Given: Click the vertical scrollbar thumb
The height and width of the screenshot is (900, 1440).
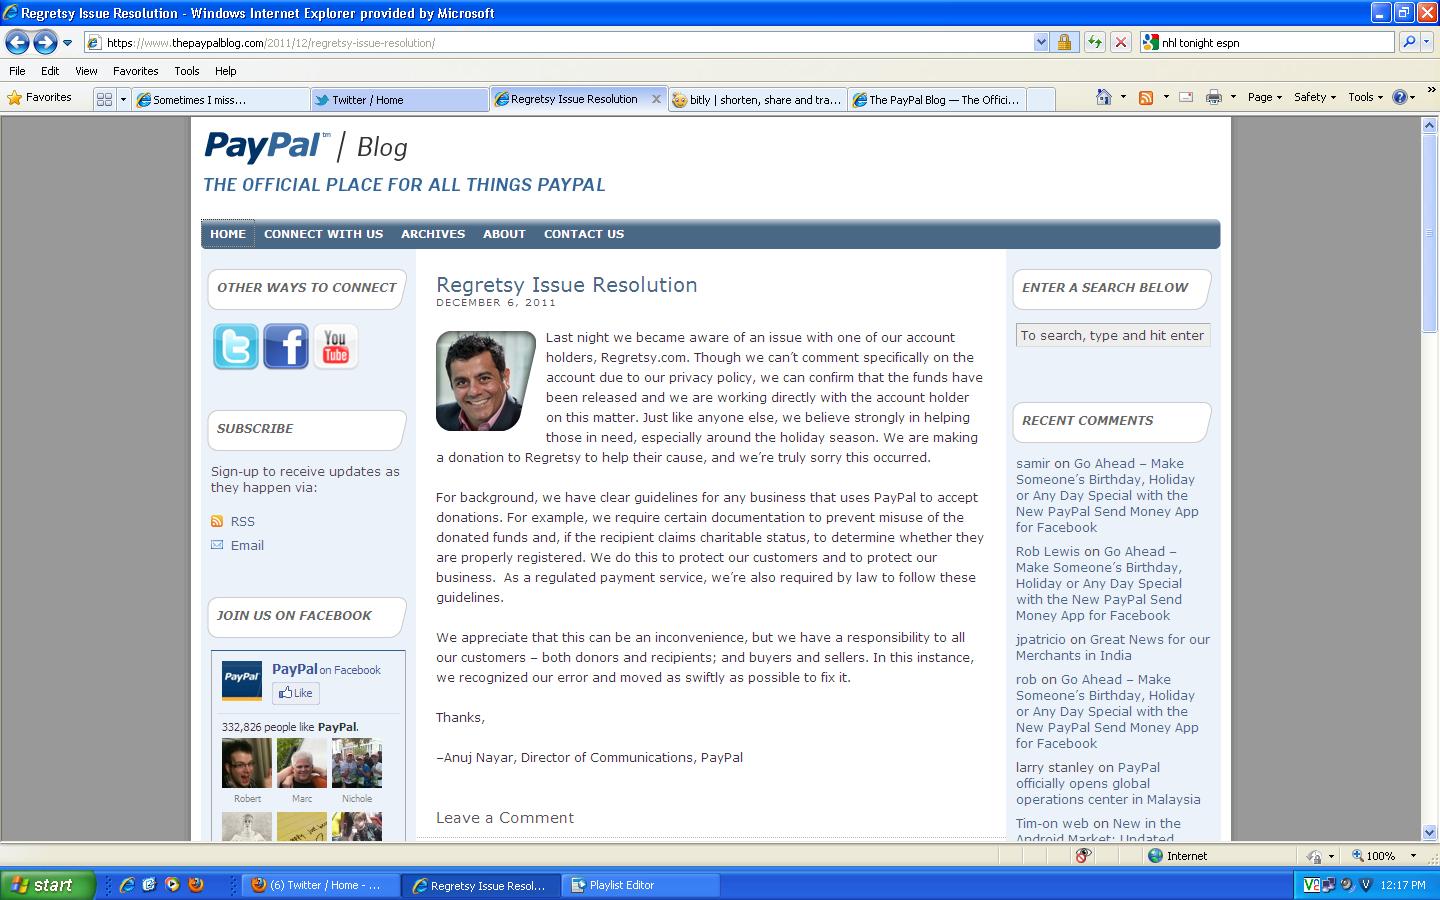Looking at the screenshot, I should pos(1429,235).
